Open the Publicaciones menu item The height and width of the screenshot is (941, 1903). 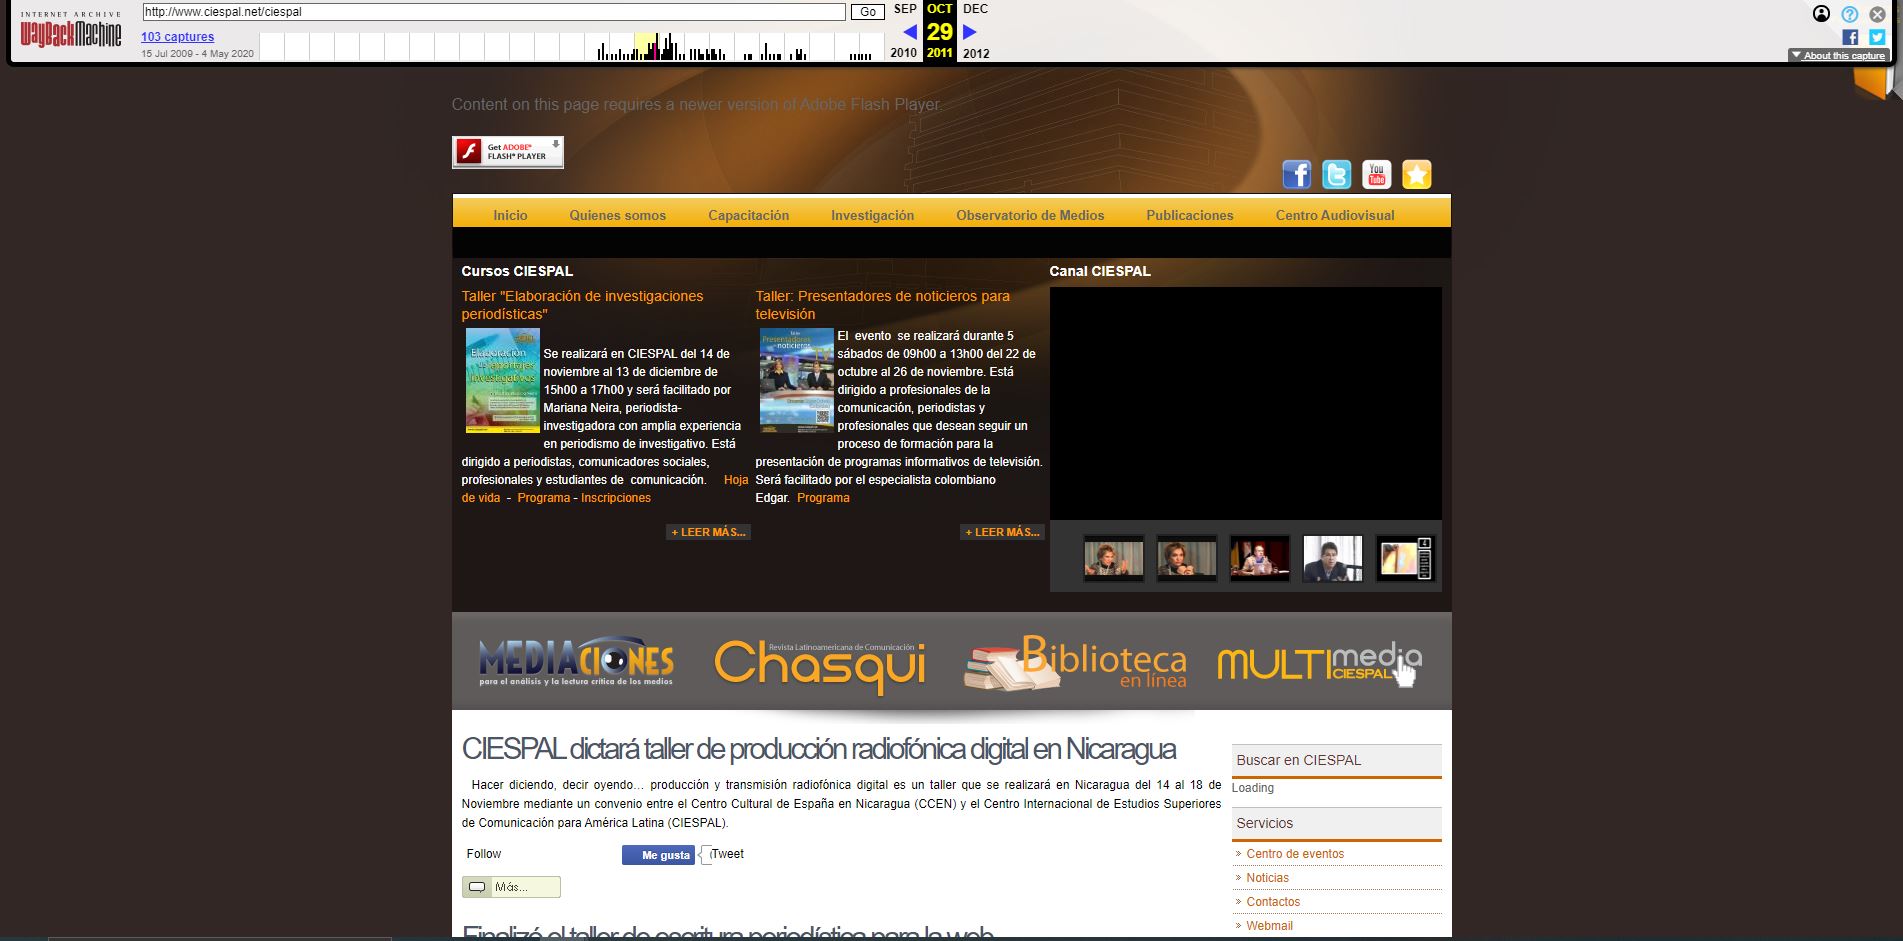coord(1189,215)
